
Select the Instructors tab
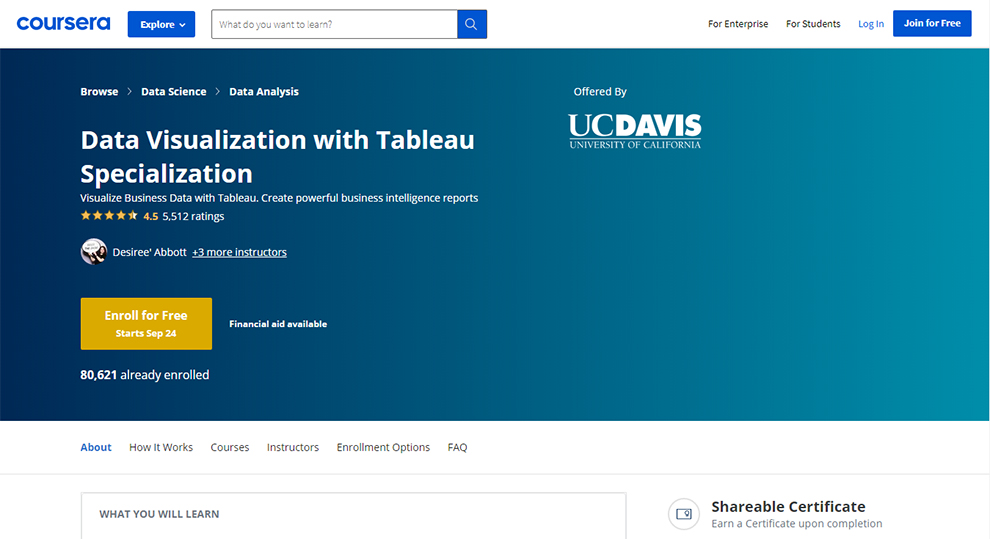[293, 447]
